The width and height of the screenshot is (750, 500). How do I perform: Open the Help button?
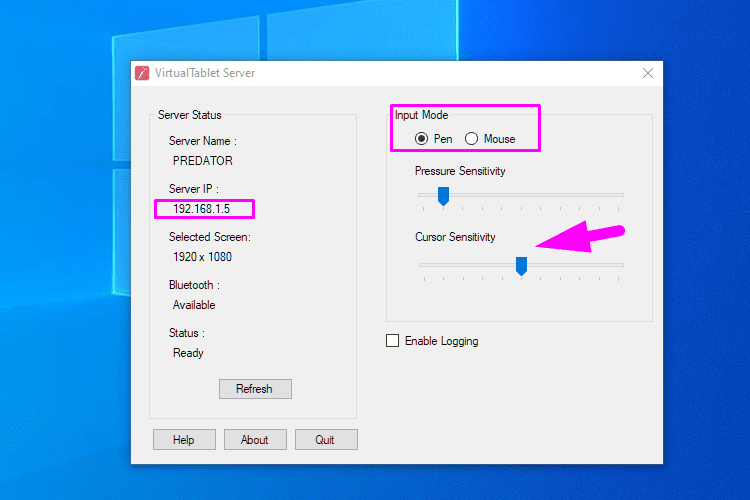(x=184, y=440)
